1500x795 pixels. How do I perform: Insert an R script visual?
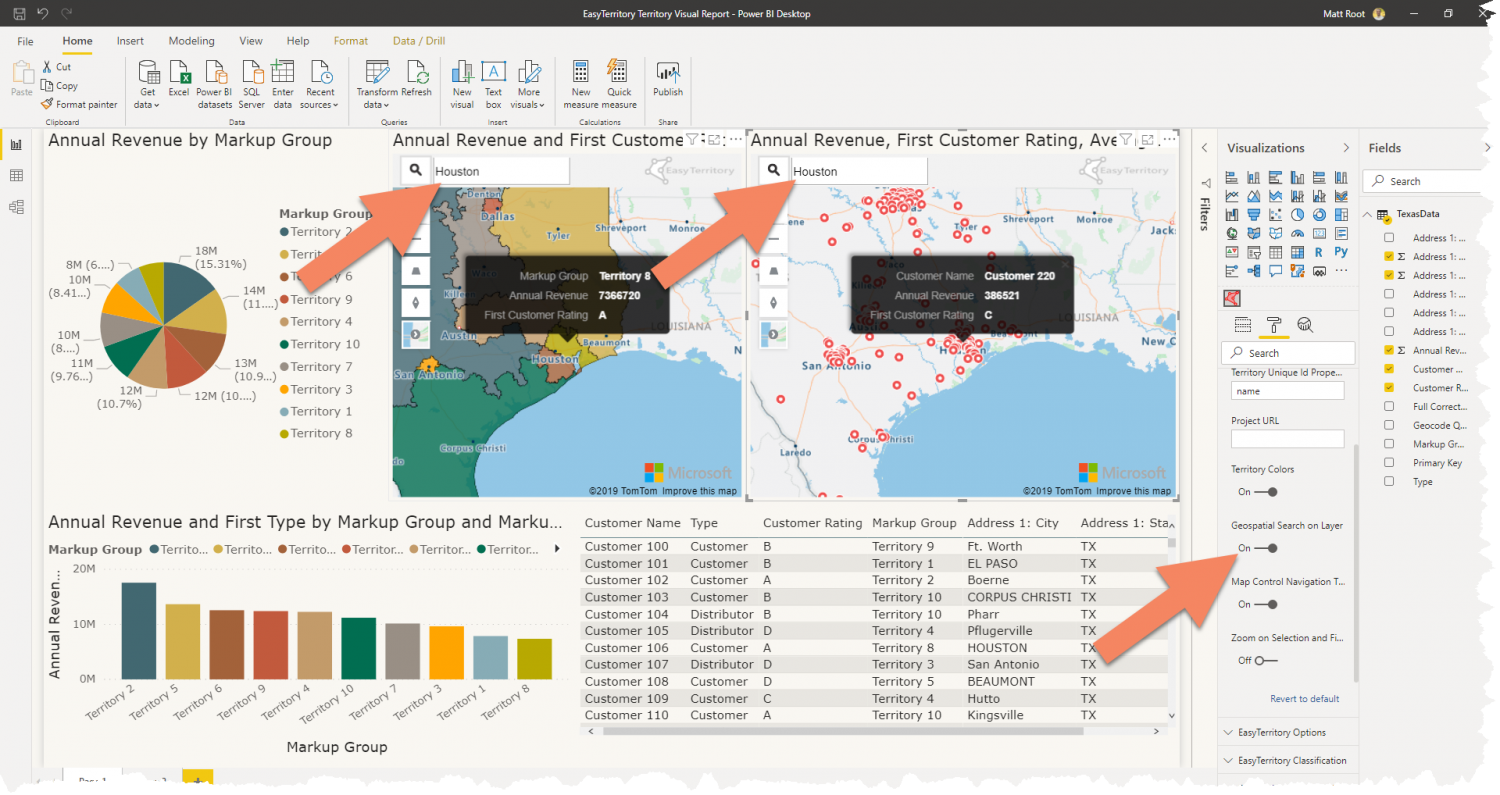(1319, 252)
